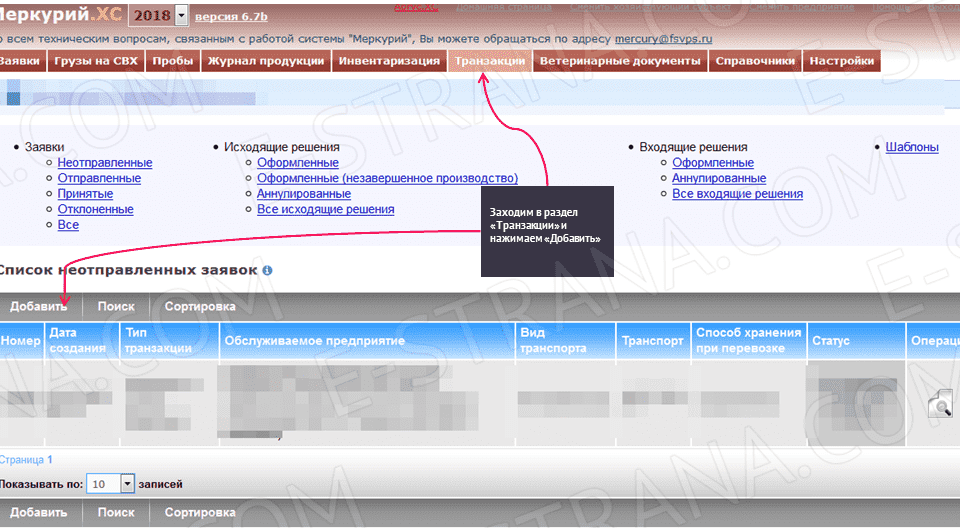Viewport: 960px width, 528px height.
Task: Switch to Ветеринарные документы tab
Action: [x=620, y=61]
